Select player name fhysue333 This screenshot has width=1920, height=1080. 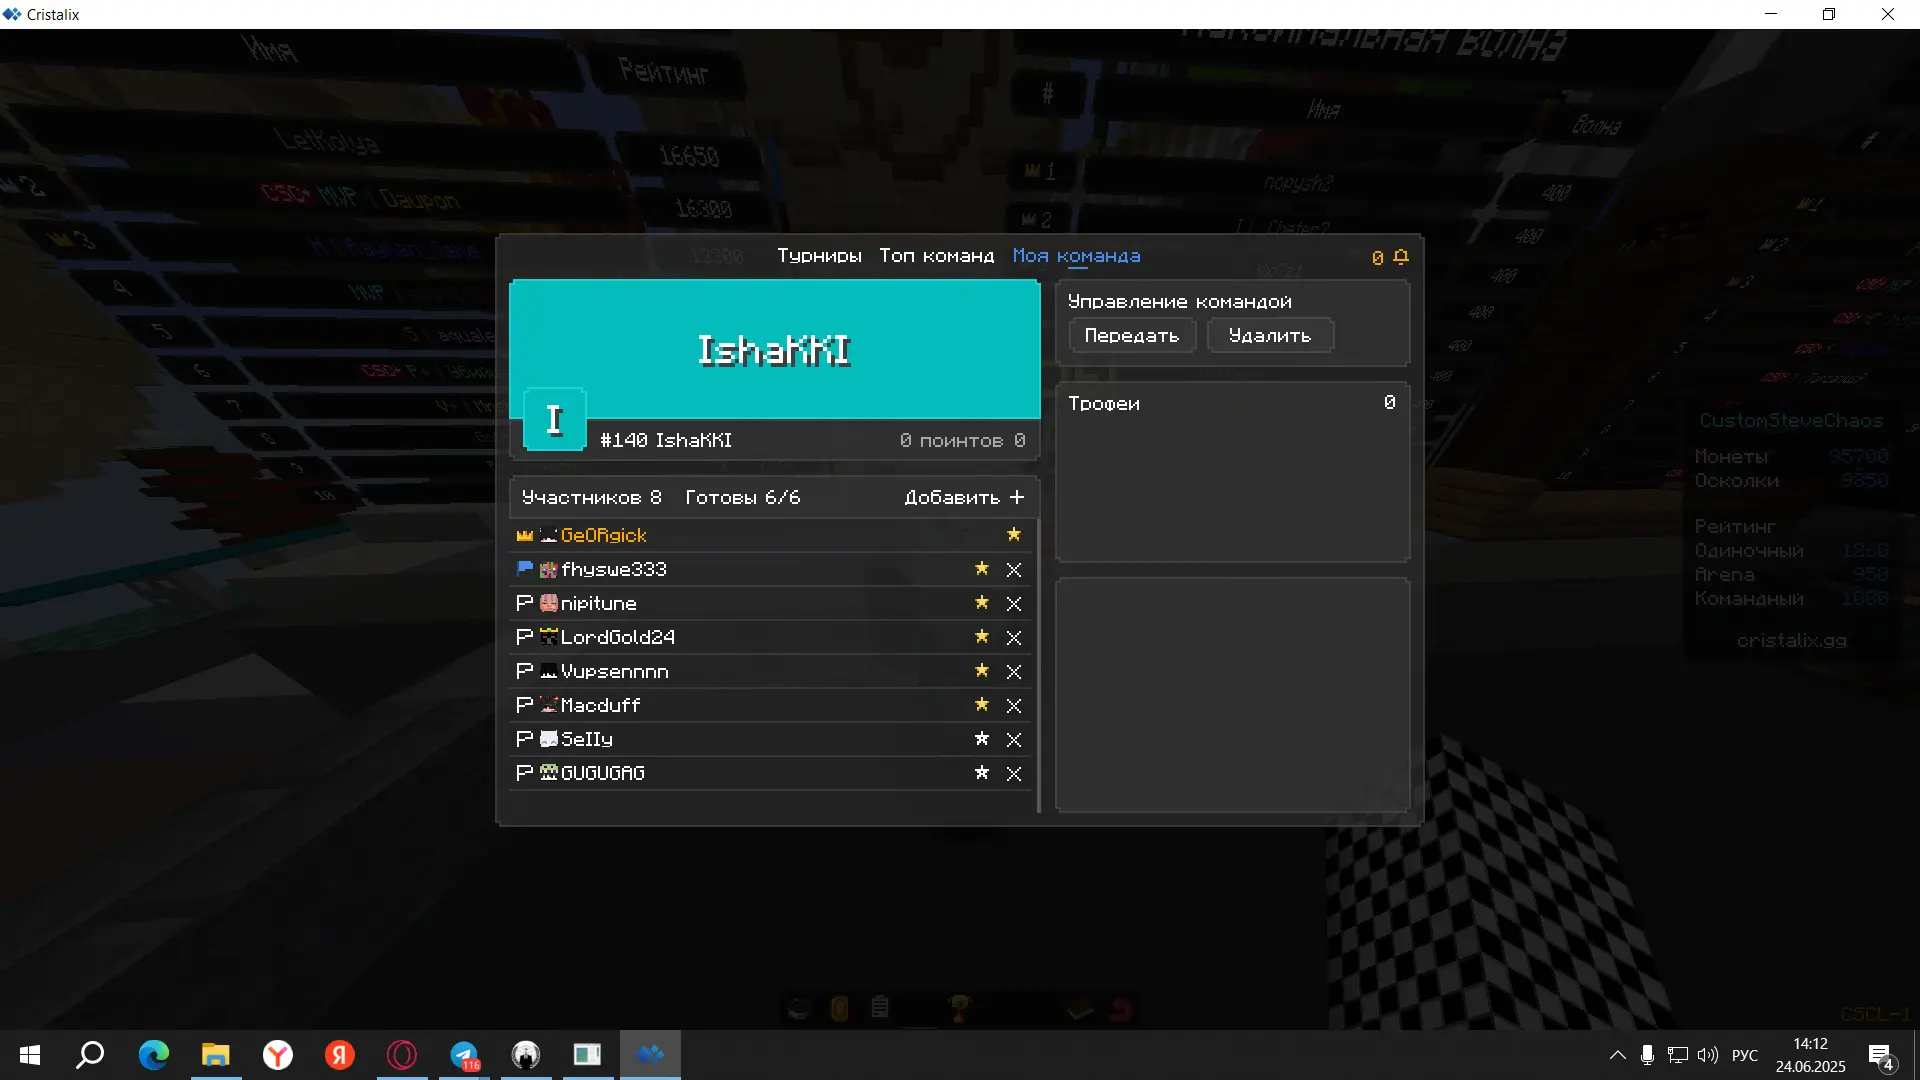click(x=614, y=570)
